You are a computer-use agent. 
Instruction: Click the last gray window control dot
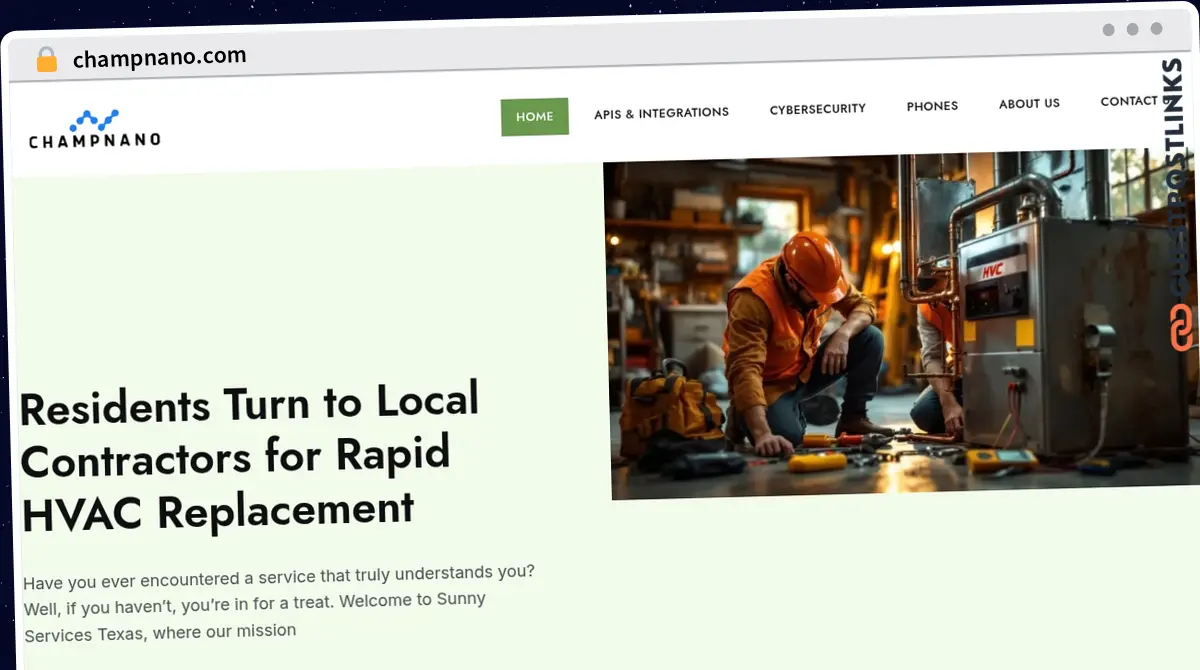(1156, 29)
